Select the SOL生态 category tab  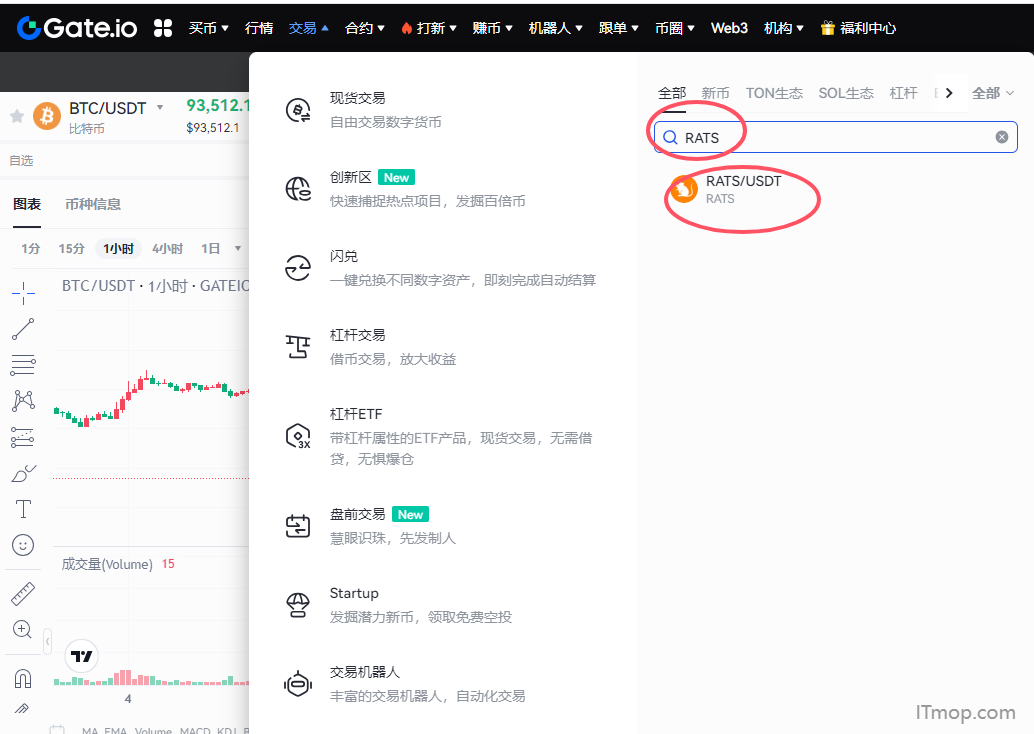tap(845, 93)
